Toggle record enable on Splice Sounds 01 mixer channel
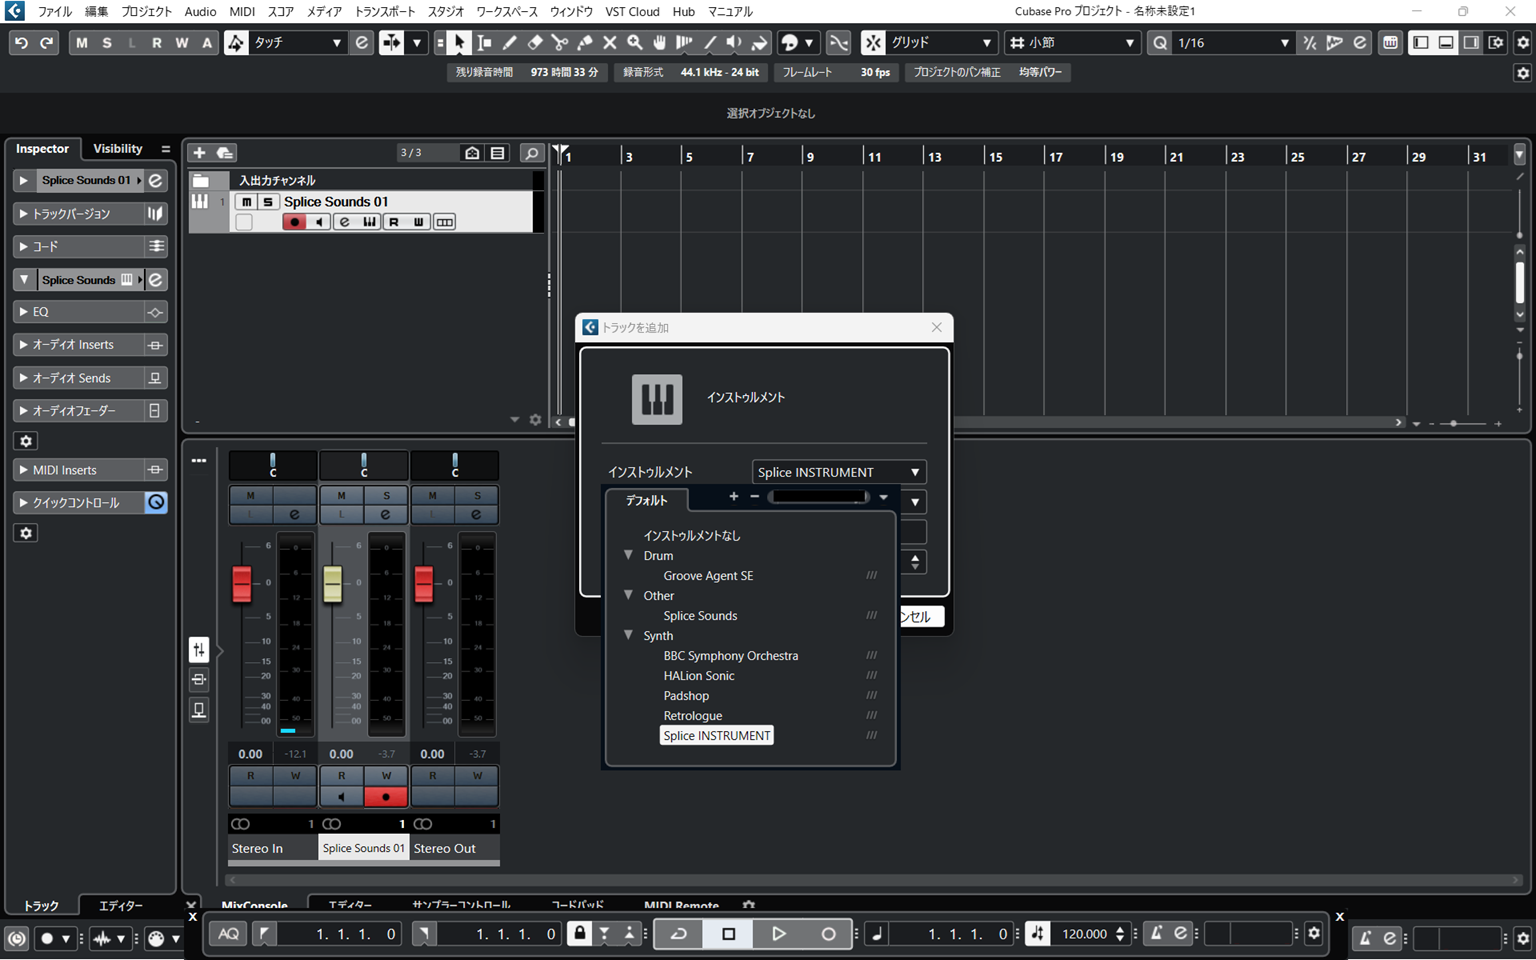Image resolution: width=1536 pixels, height=960 pixels. click(x=386, y=797)
